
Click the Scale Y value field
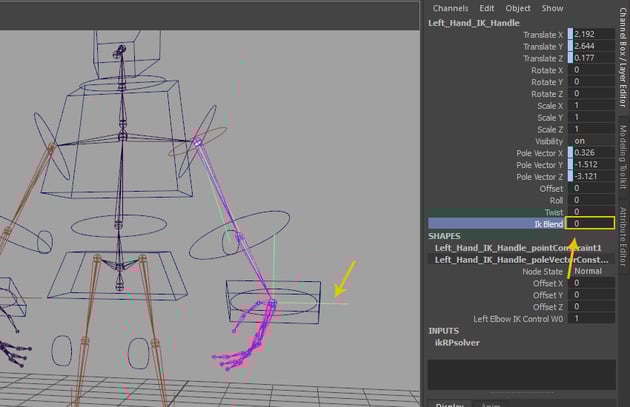pos(591,117)
